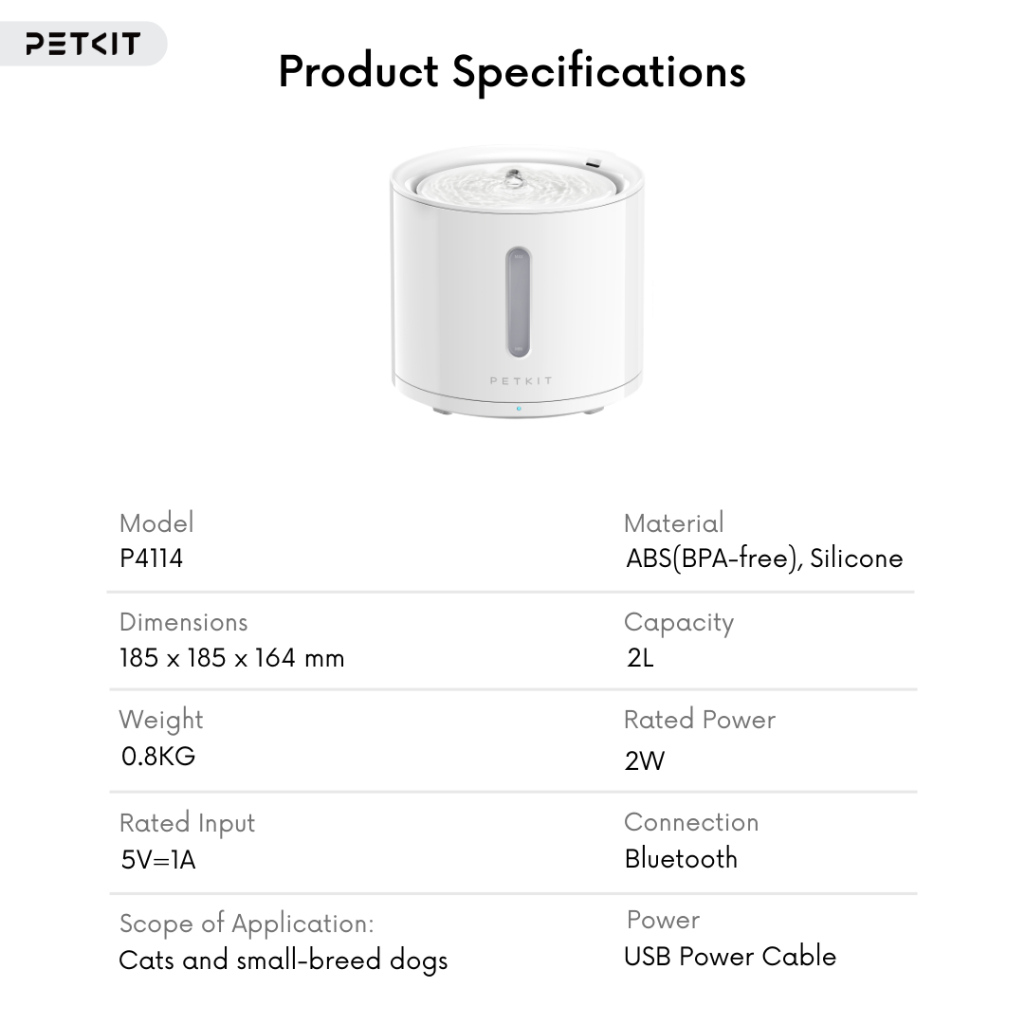Select ABS(BPA-free), Silicone text

coord(764,559)
